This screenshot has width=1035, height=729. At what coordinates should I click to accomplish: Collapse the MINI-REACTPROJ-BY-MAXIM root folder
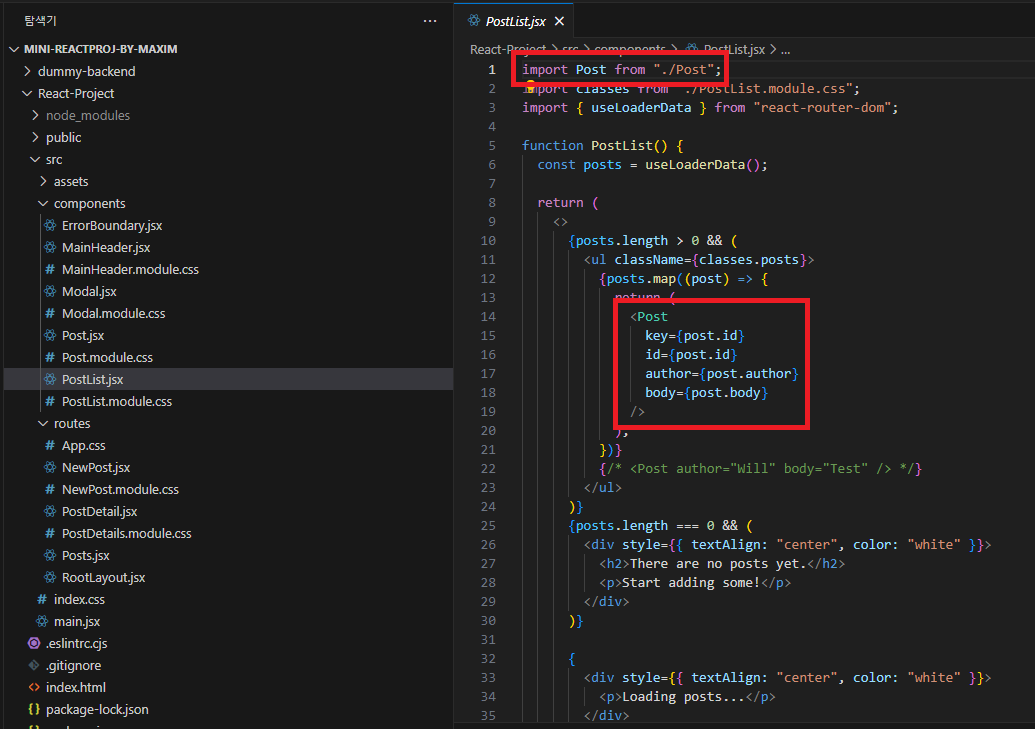coord(15,49)
